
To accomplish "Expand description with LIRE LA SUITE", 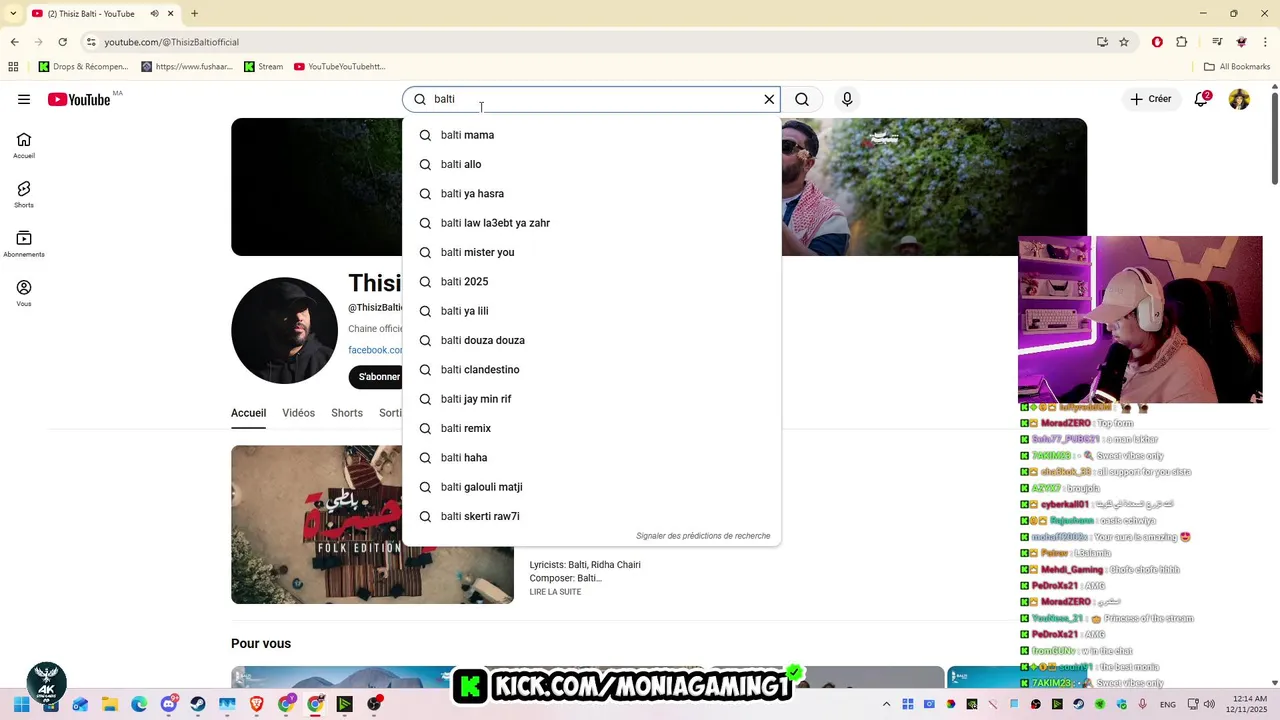I will [555, 592].
